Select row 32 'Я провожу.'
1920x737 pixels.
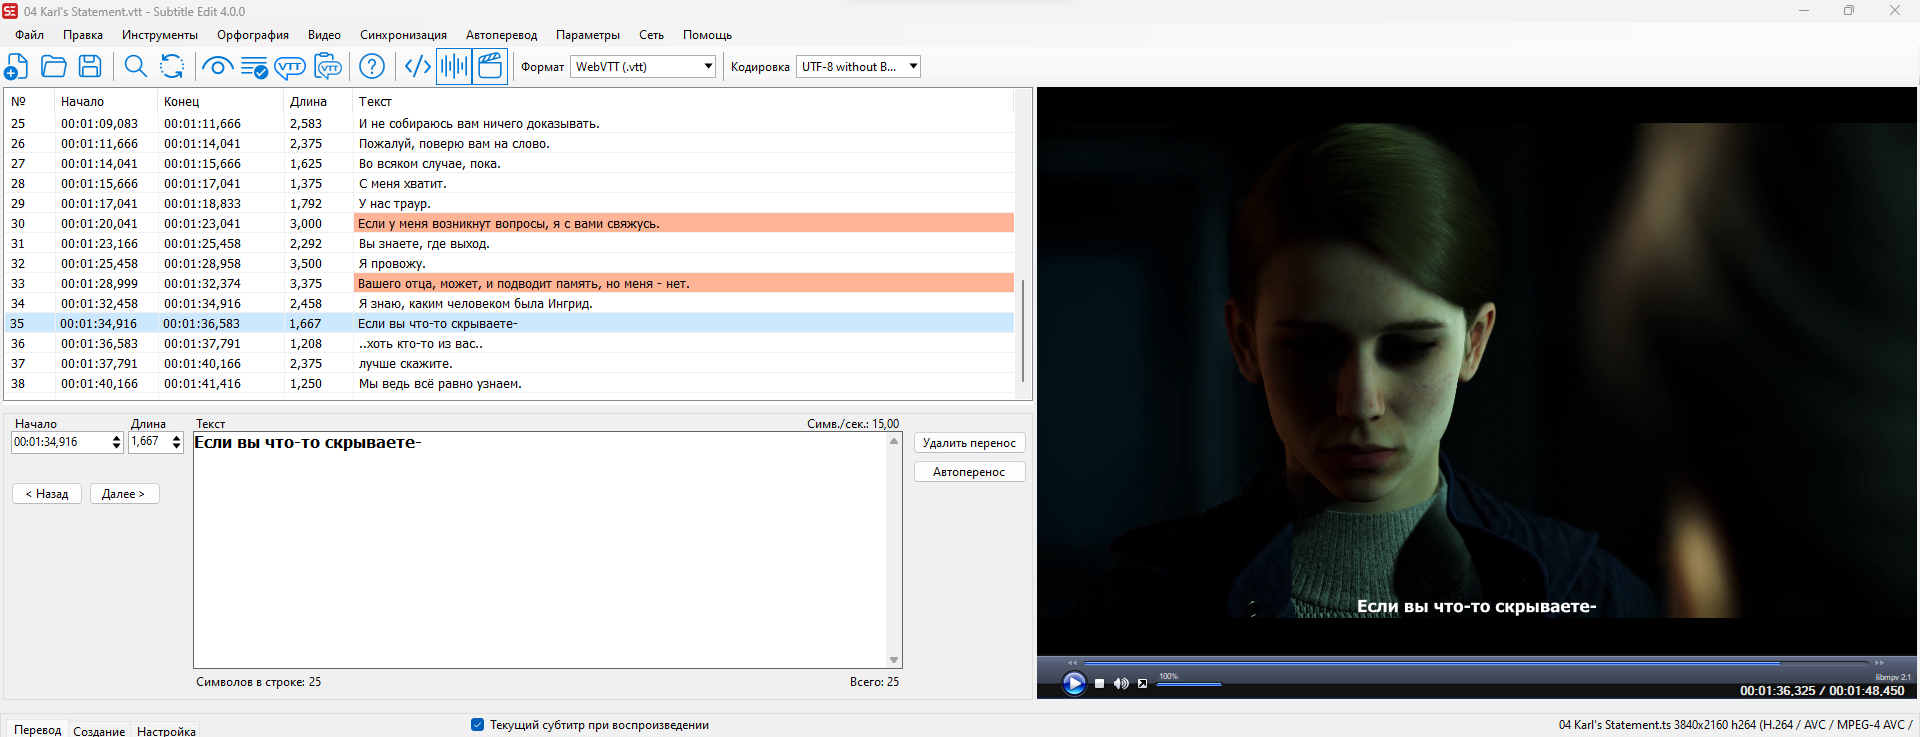(509, 263)
